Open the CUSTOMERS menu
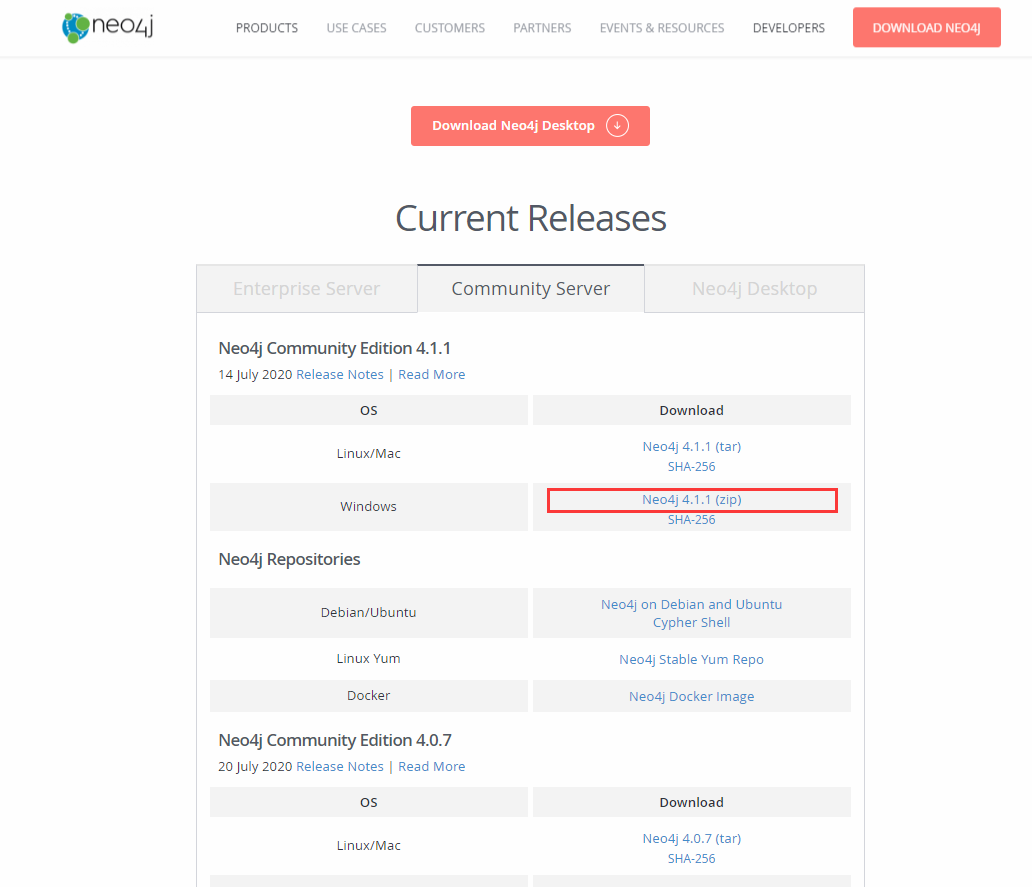 click(450, 28)
